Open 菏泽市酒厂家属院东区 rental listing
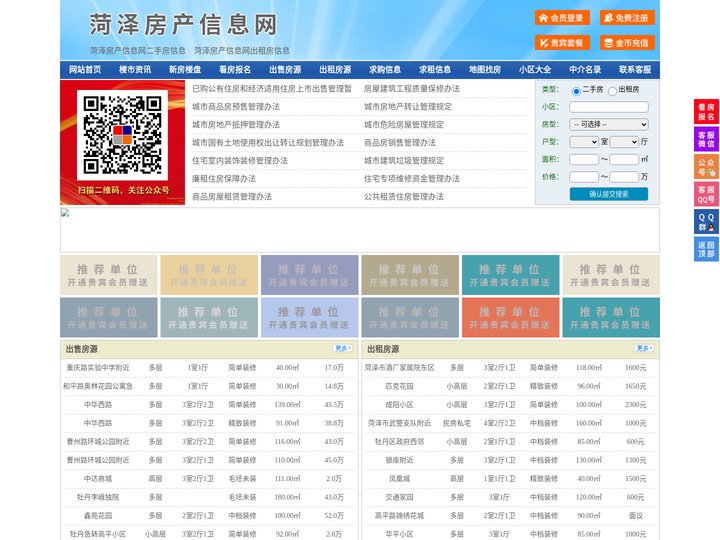The width and height of the screenshot is (720, 540). [399, 368]
